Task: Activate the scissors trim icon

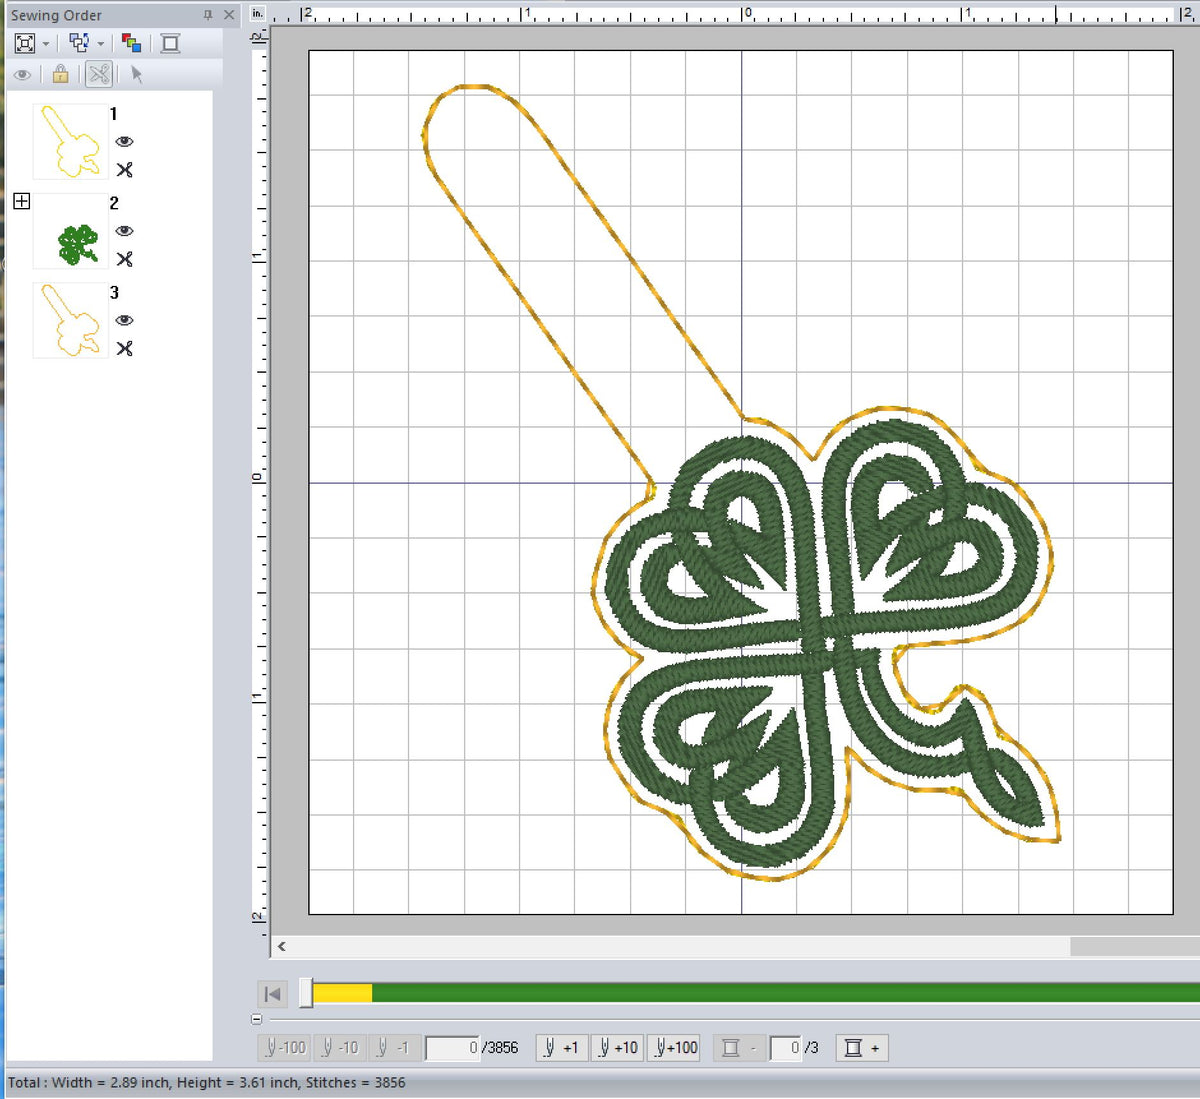Action: [x=98, y=75]
